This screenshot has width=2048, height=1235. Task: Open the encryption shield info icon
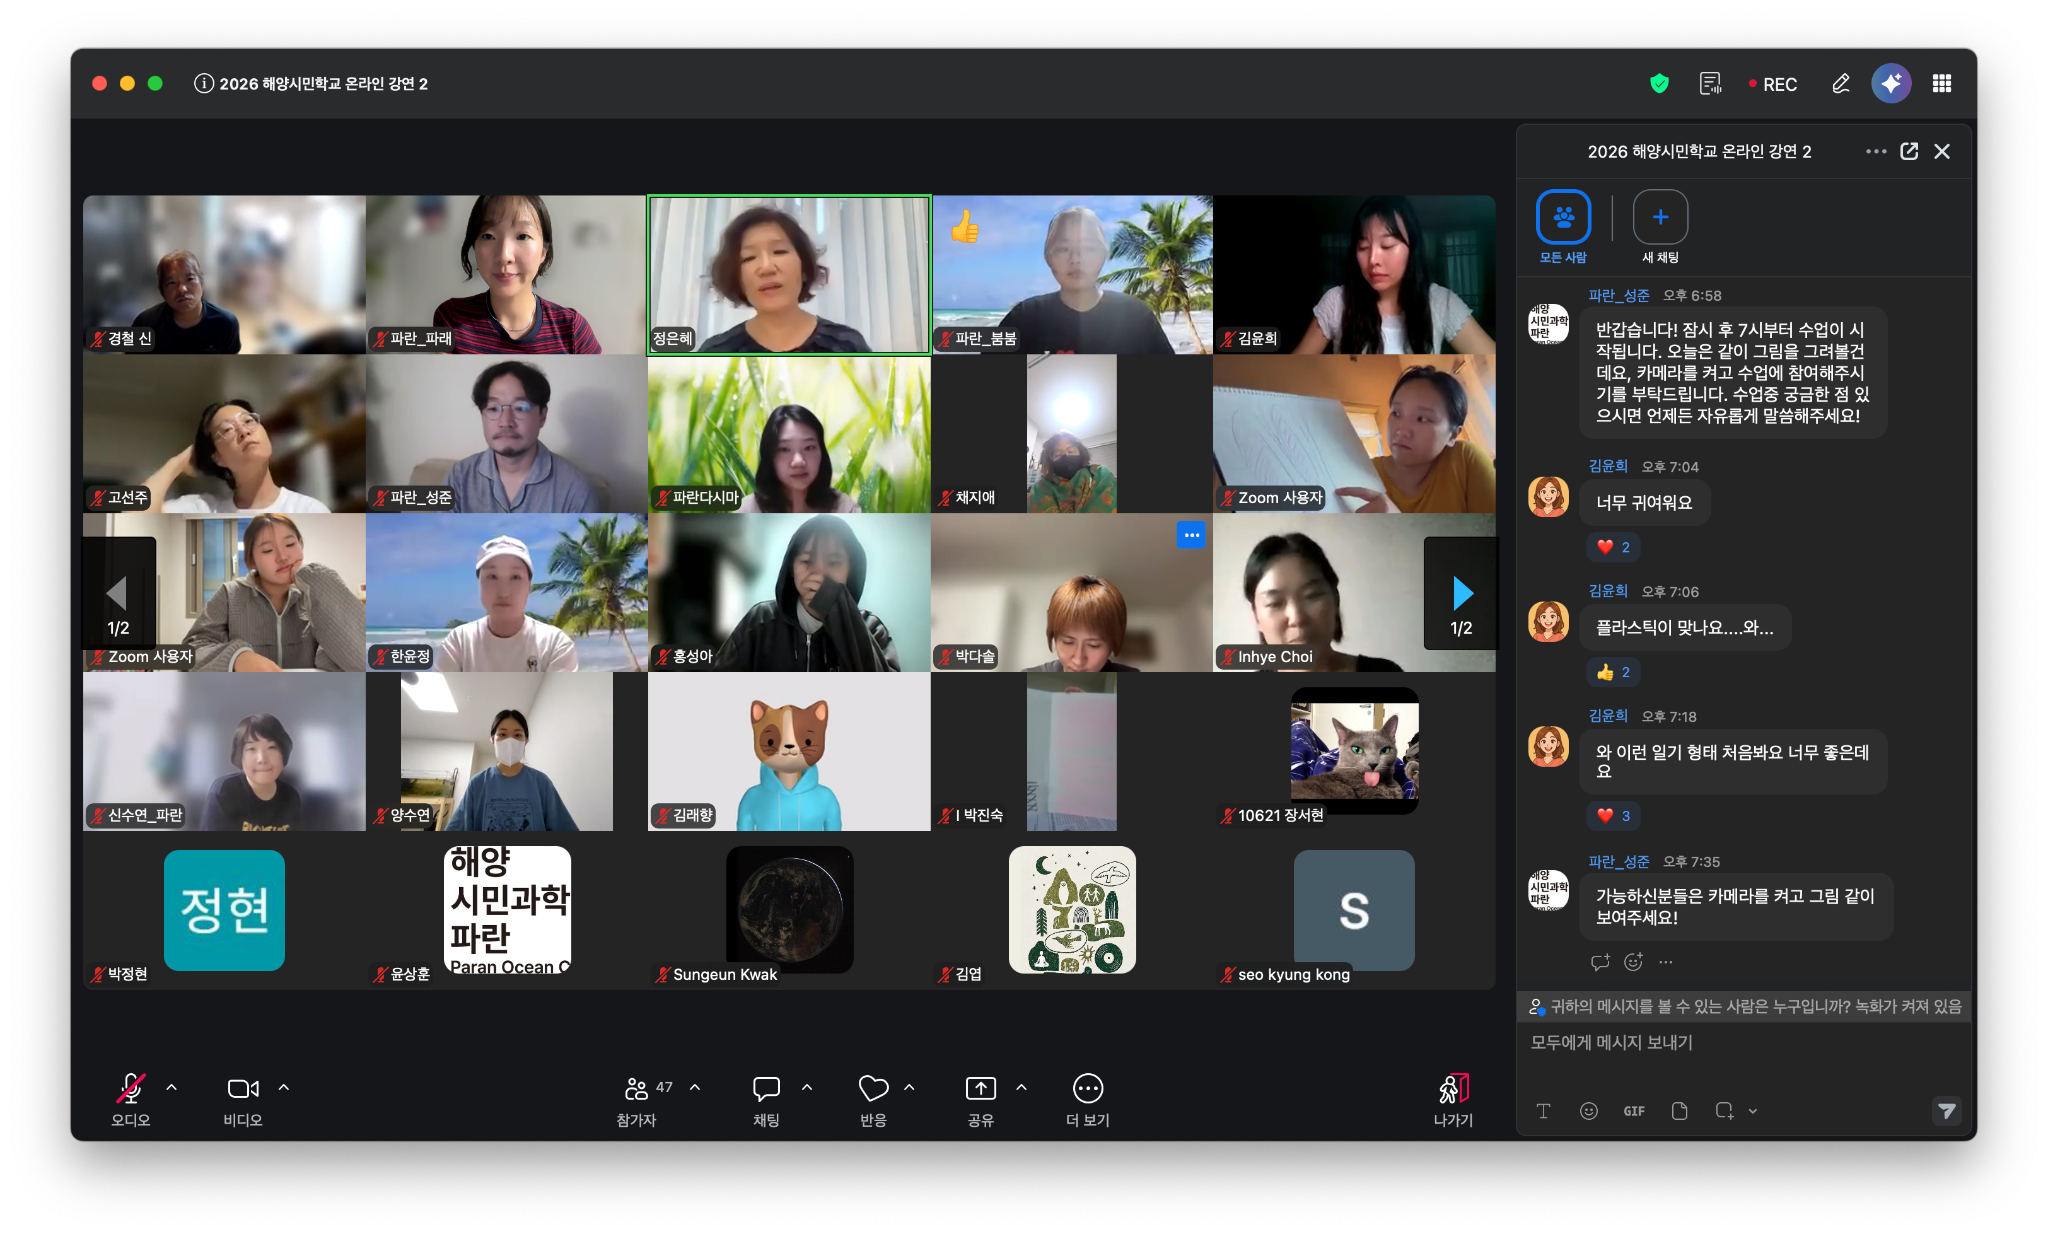[x=1659, y=84]
